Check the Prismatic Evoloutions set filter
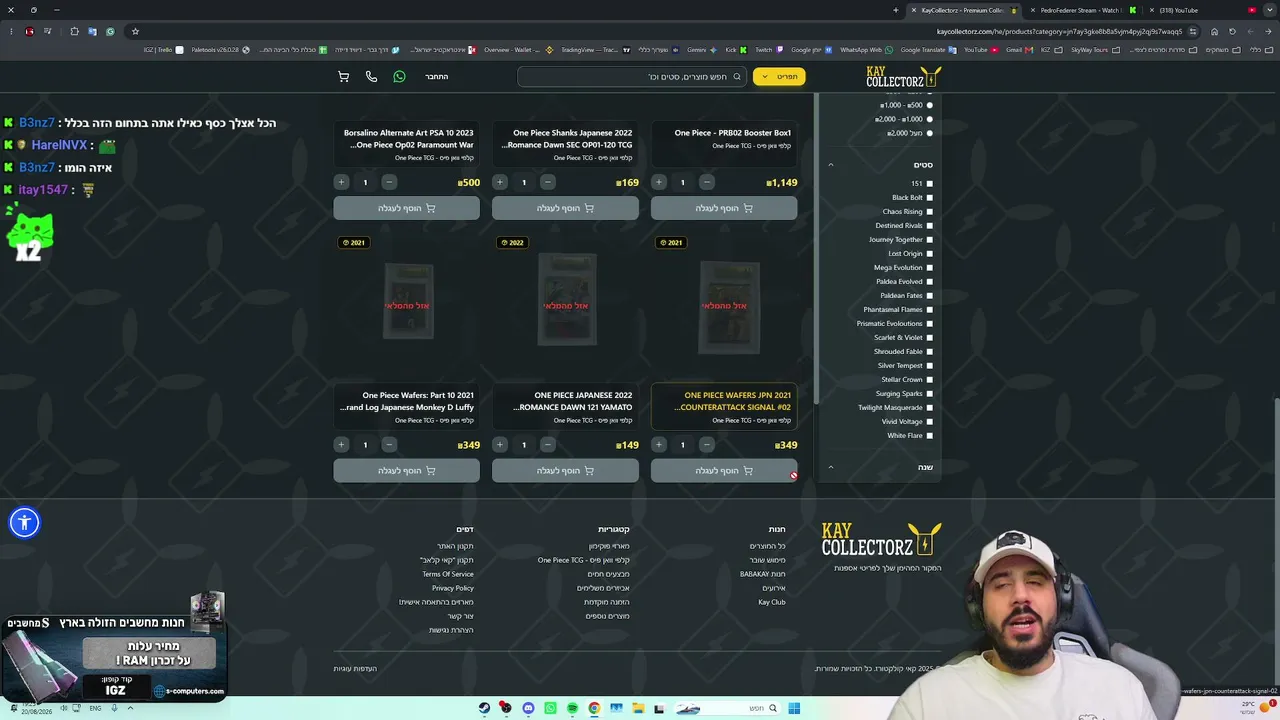The width and height of the screenshot is (1280, 720). [x=929, y=324]
